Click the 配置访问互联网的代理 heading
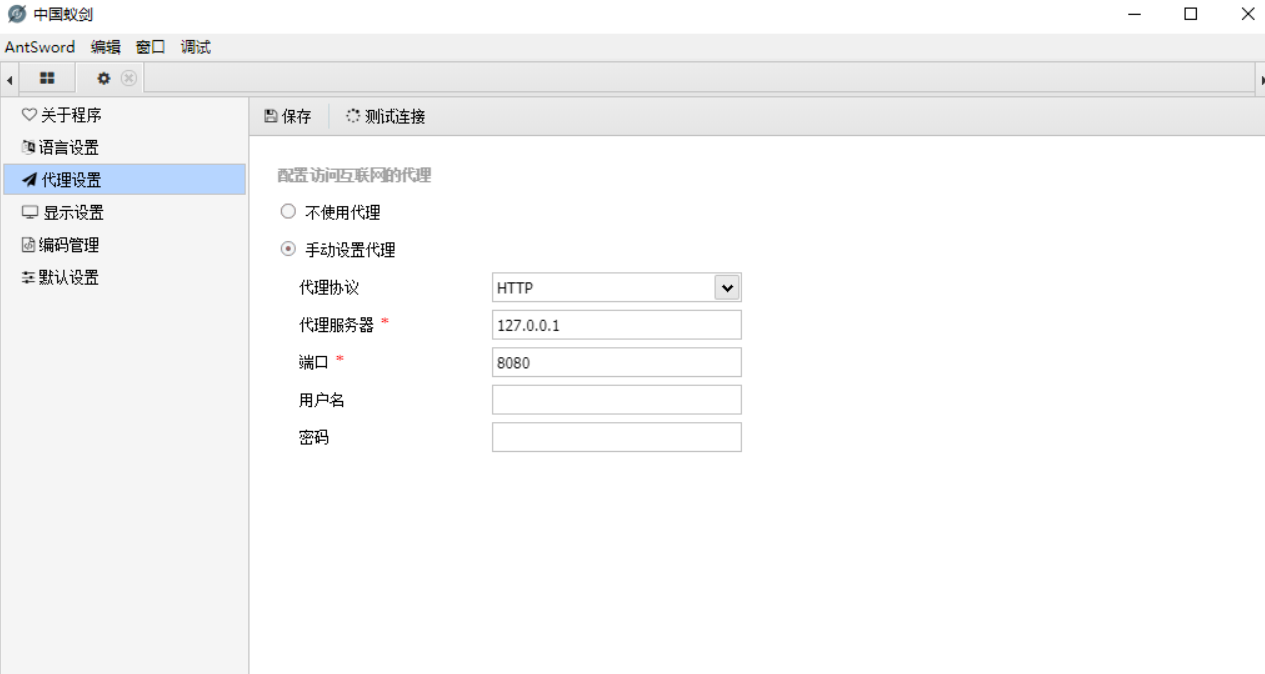This screenshot has width=1265, height=674. (x=354, y=175)
